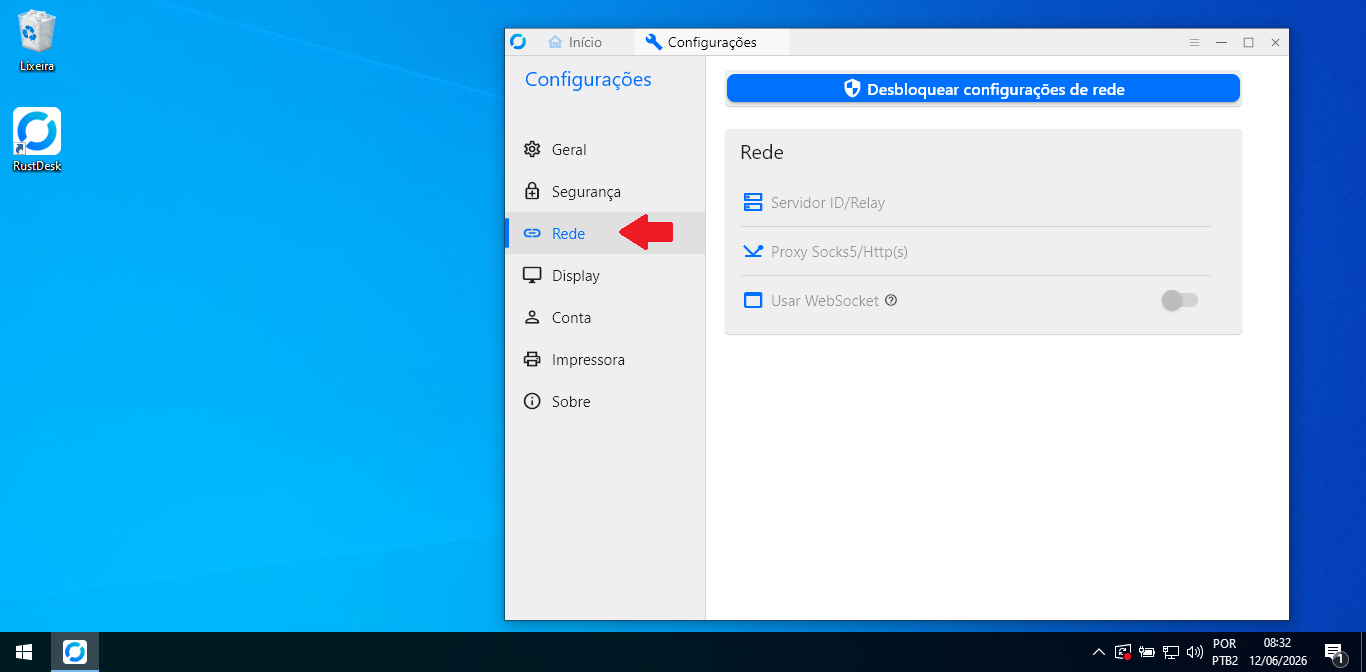Click the battery tray icon
The width and height of the screenshot is (1366, 672).
click(x=1147, y=652)
